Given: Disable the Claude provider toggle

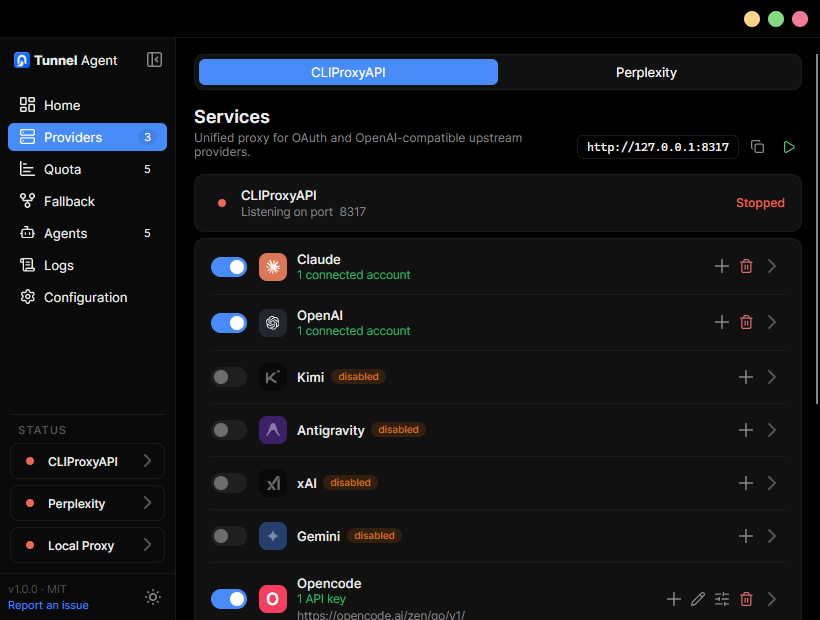Looking at the screenshot, I should click(229, 267).
